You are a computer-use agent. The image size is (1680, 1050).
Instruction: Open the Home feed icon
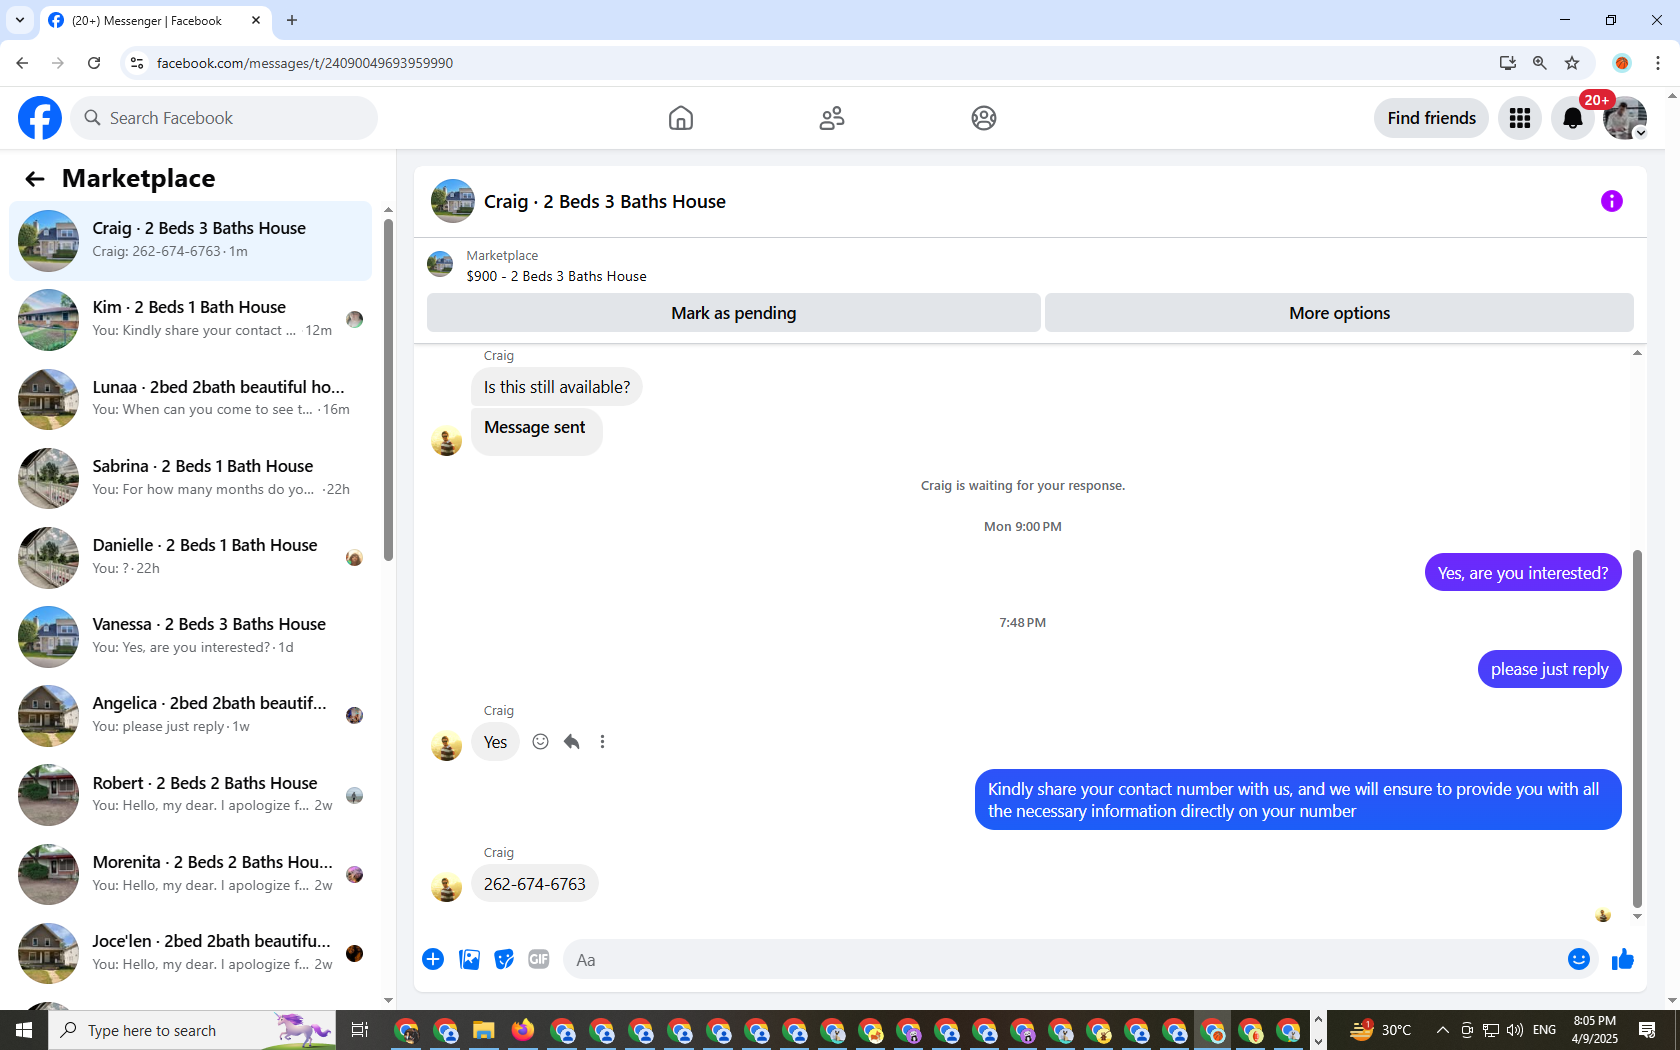coord(681,118)
